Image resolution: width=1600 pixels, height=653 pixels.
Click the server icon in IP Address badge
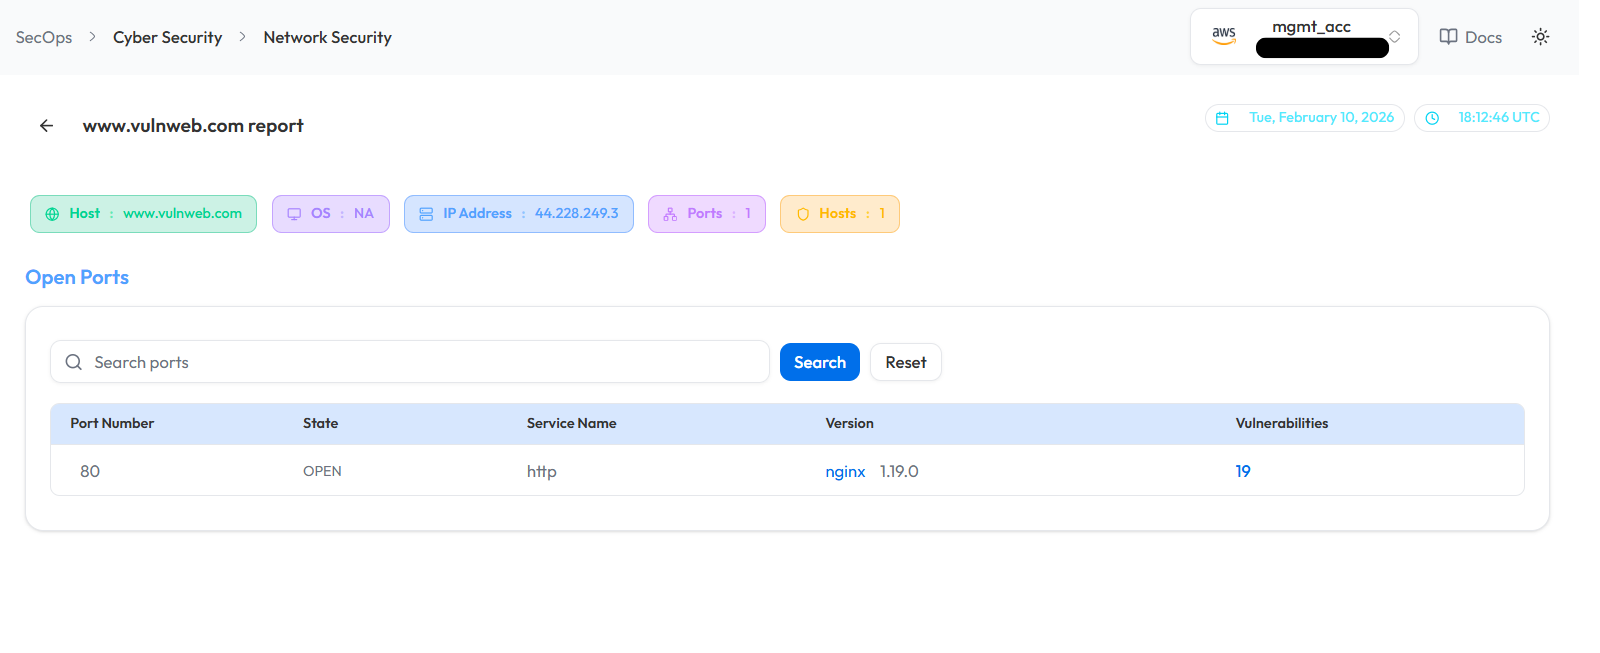[x=426, y=214]
